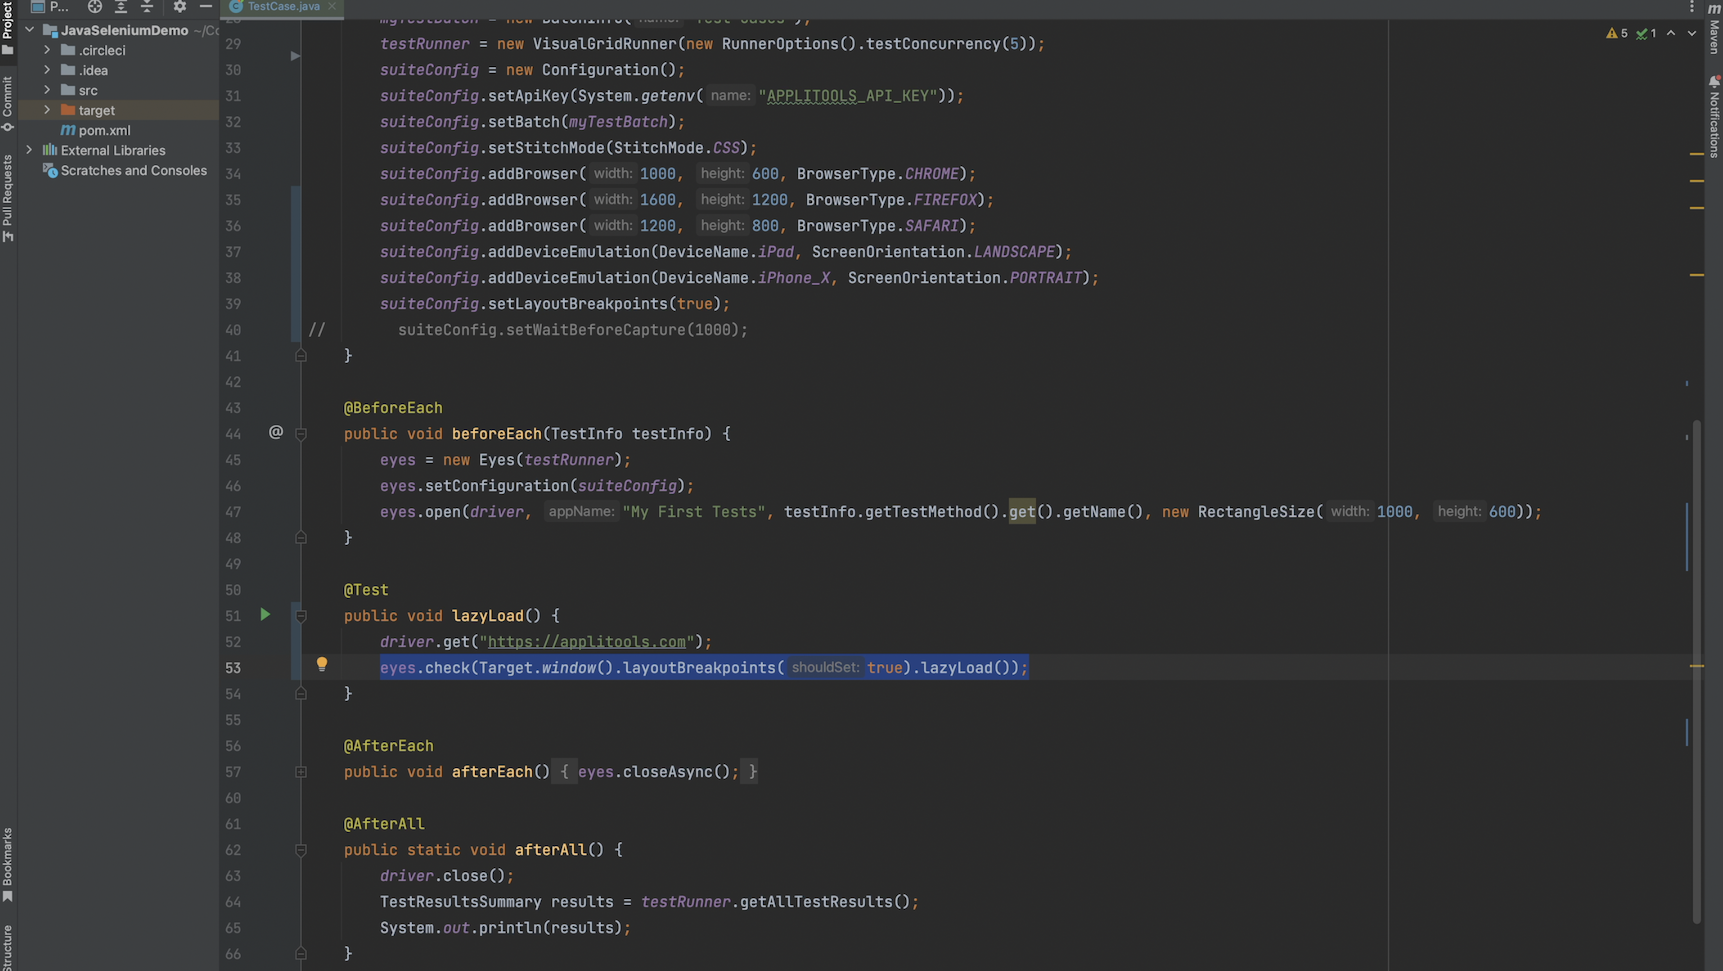The width and height of the screenshot is (1723, 971).
Task: Click the top warning stripe mark in error gutter
Action: pos(1697,154)
